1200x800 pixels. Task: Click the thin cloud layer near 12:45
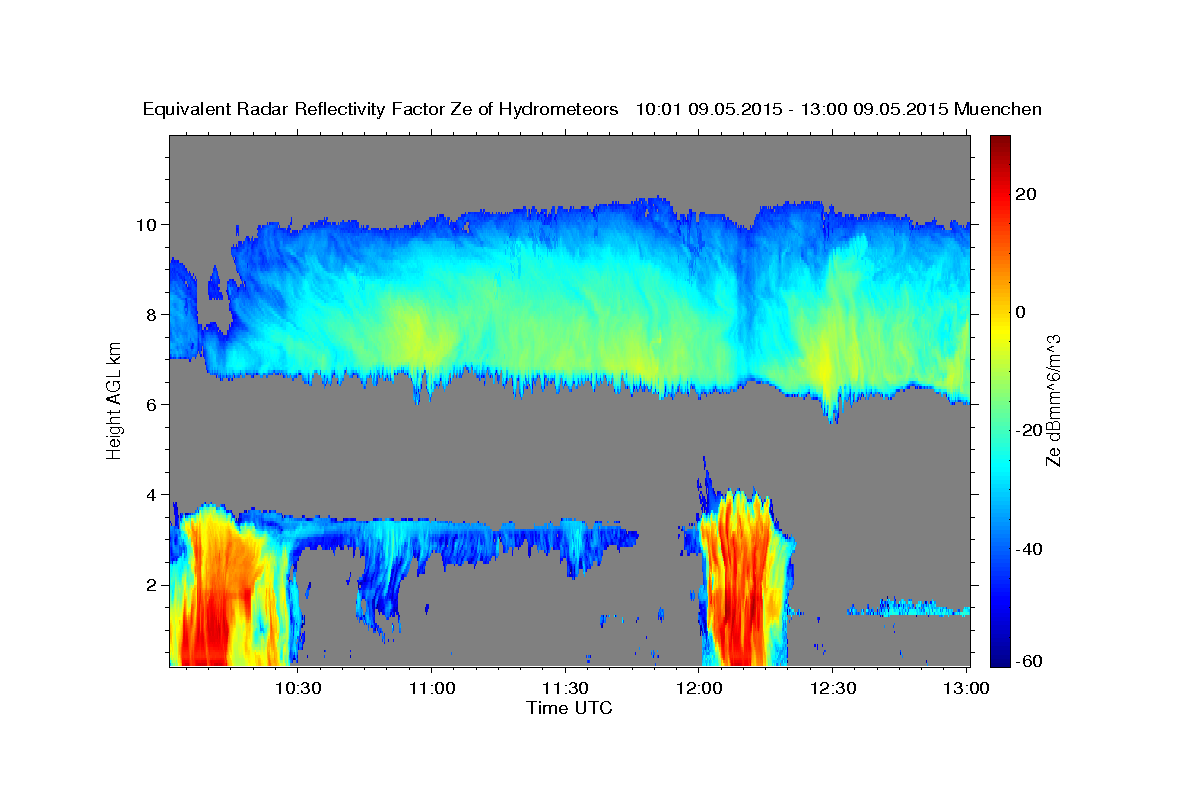[x=908, y=608]
